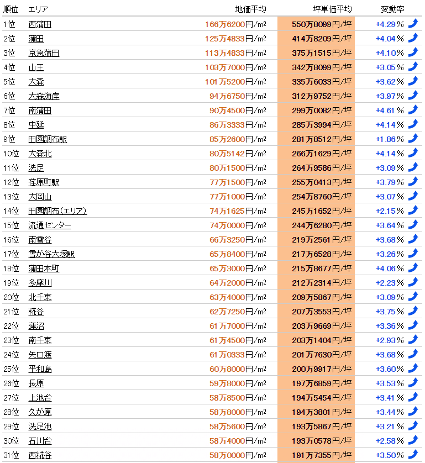The height and width of the screenshot is (463, 425).
Task: Click the arrow icon beside +4.04% in rank 2
Action: 413,38
